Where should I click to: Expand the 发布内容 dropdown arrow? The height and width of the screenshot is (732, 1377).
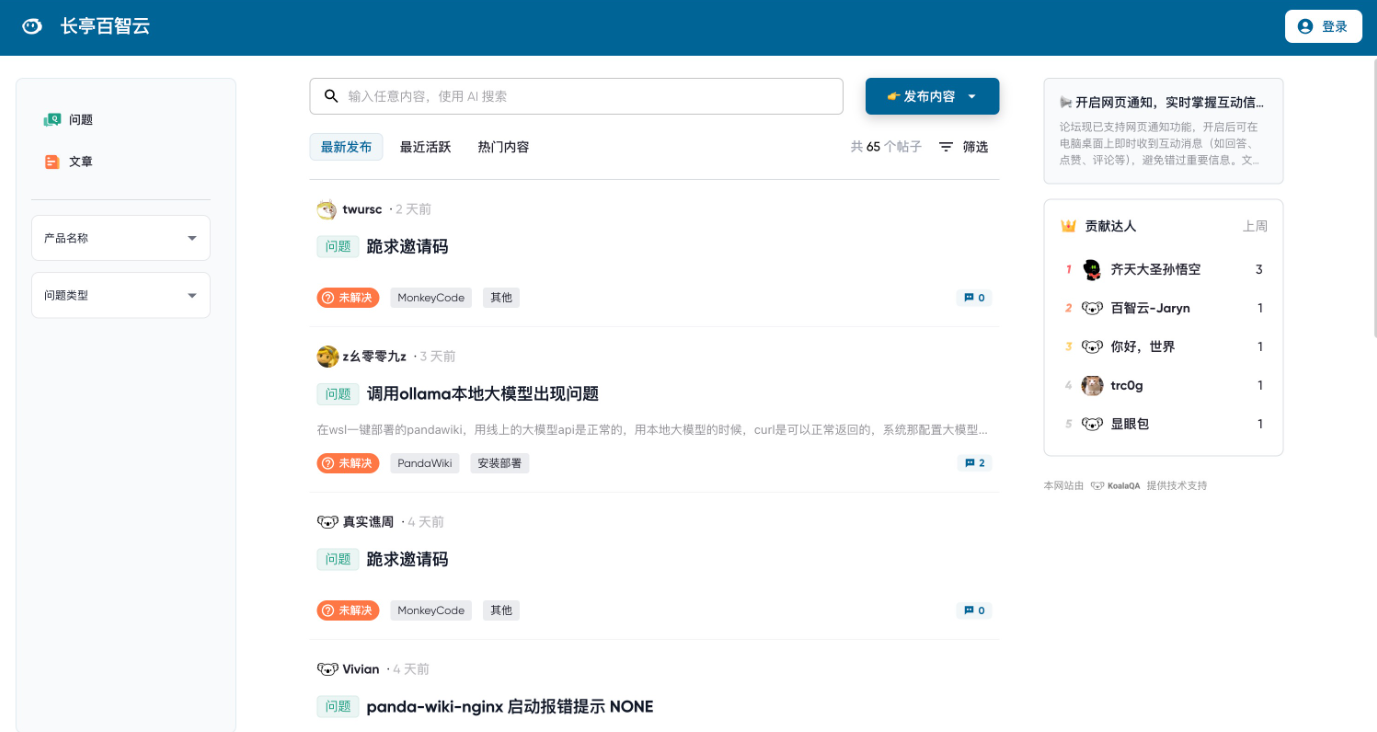click(x=971, y=96)
